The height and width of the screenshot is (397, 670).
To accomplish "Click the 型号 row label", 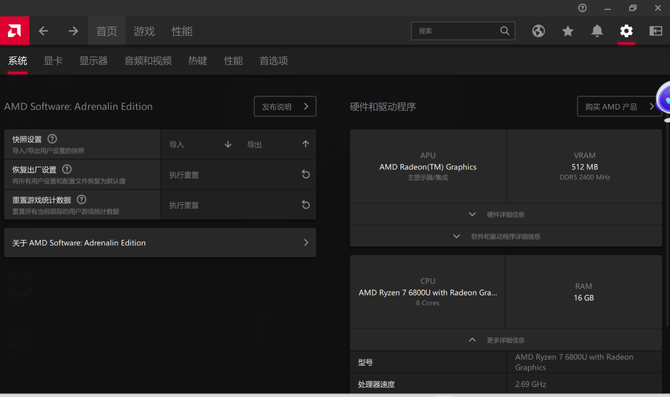I will tap(366, 362).
